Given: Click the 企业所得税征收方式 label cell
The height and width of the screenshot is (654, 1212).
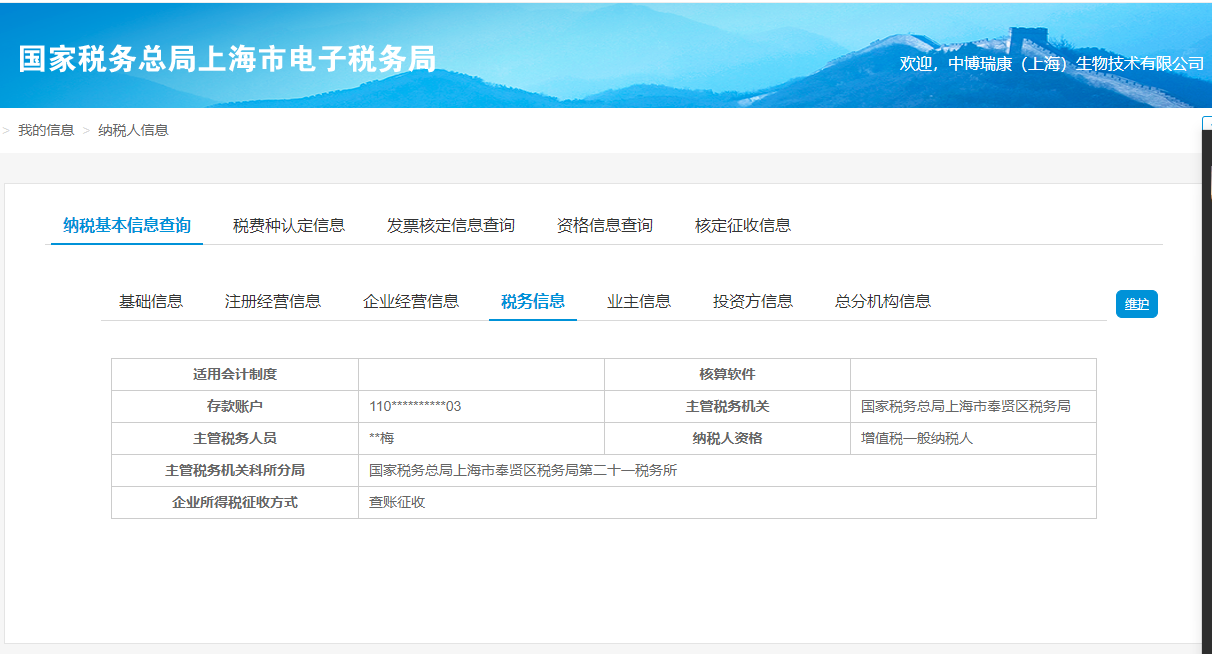Looking at the screenshot, I should coord(235,502).
